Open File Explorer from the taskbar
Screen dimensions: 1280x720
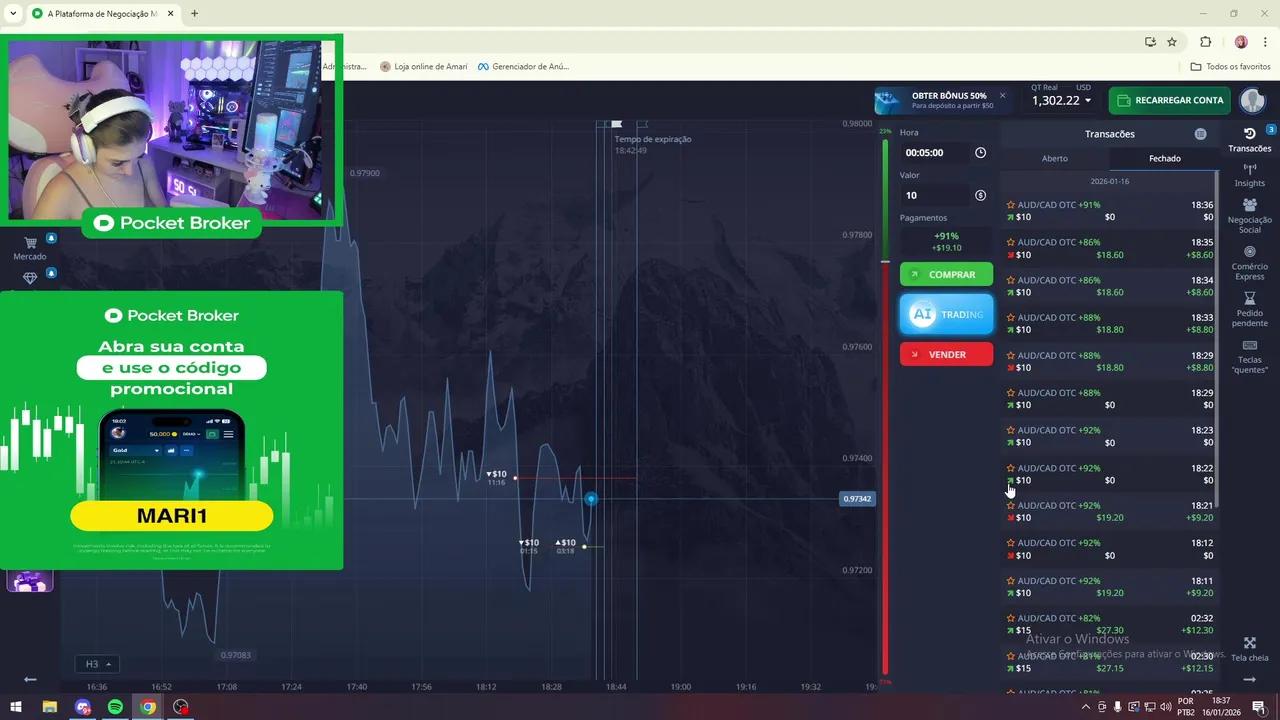point(49,707)
